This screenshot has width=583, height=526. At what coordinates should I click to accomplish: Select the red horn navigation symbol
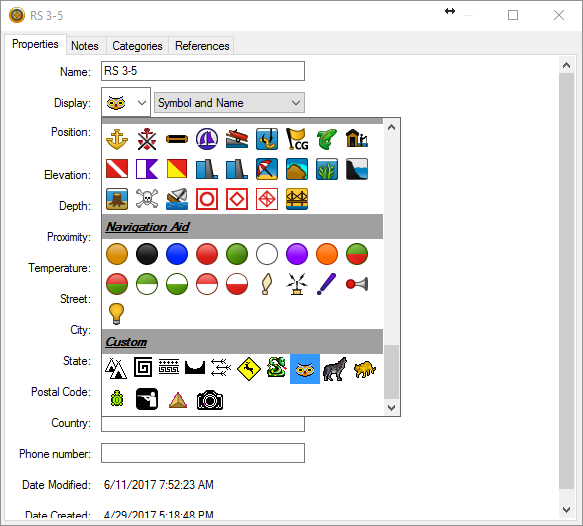pyautogui.click(x=357, y=284)
